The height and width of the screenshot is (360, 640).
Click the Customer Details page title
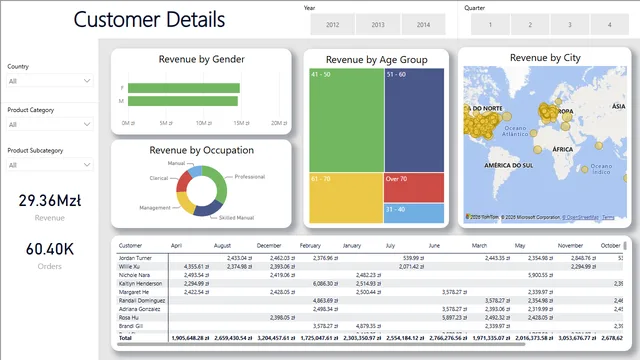[x=149, y=20]
